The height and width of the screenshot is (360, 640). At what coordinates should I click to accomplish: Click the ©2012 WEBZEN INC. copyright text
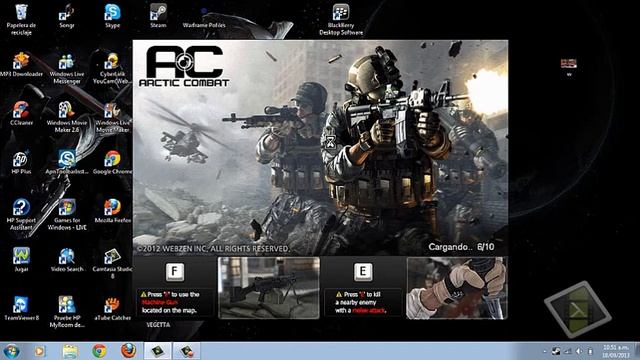[x=213, y=249]
